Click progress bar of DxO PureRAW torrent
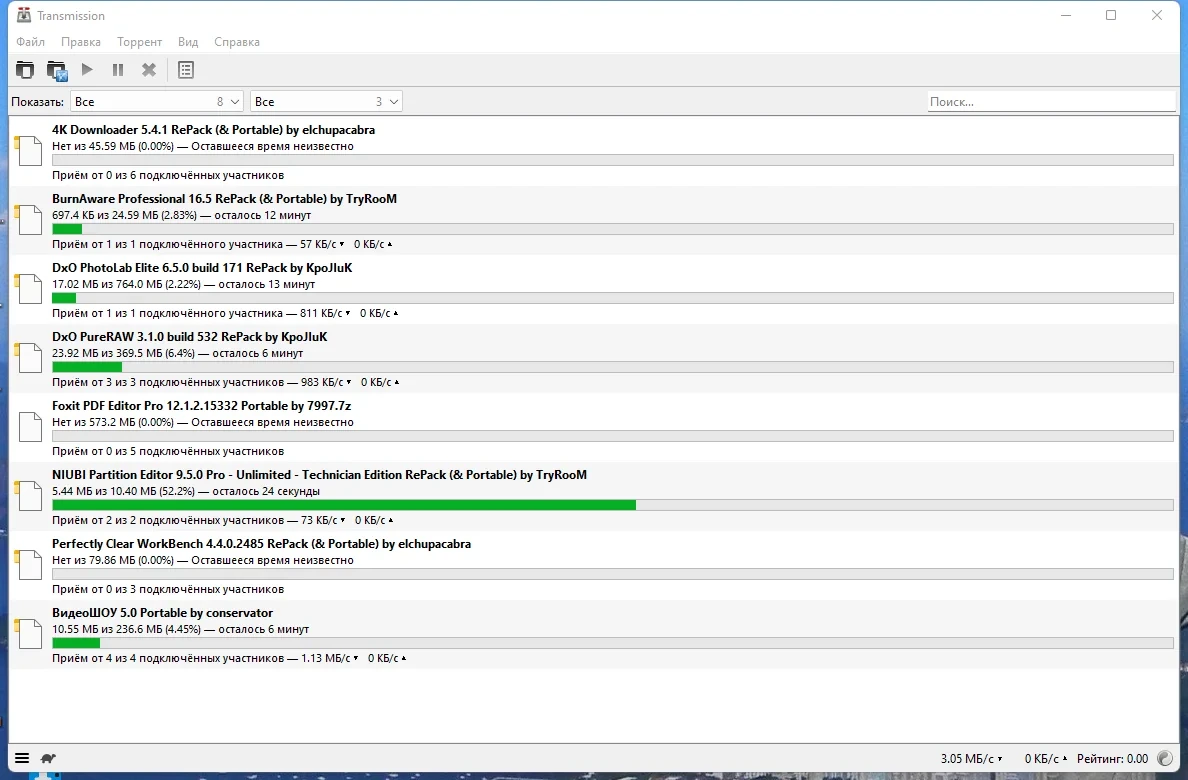The height and width of the screenshot is (780, 1188). [x=613, y=367]
